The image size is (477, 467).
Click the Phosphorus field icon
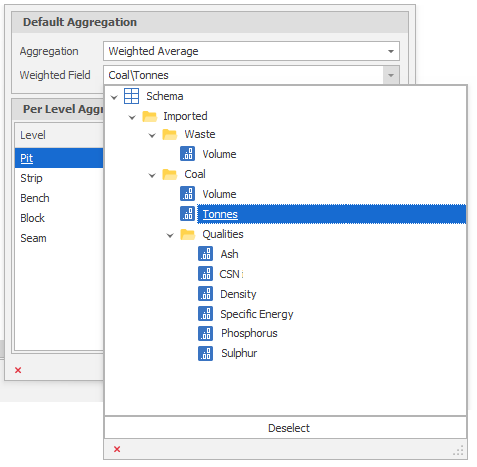[x=205, y=333]
